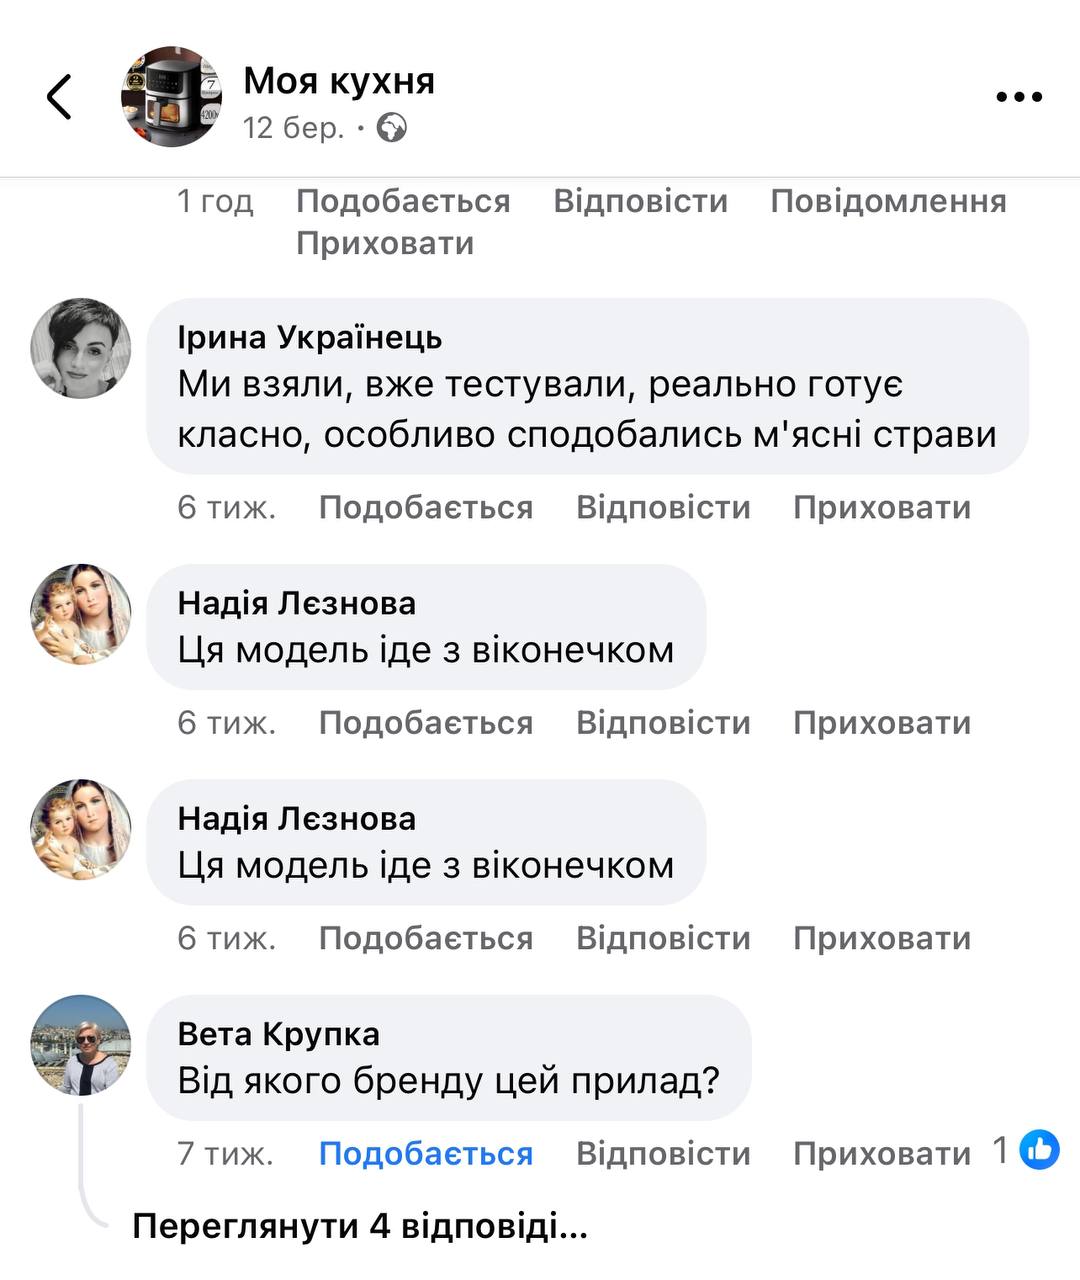Open the three-dot more options menu

click(1019, 97)
